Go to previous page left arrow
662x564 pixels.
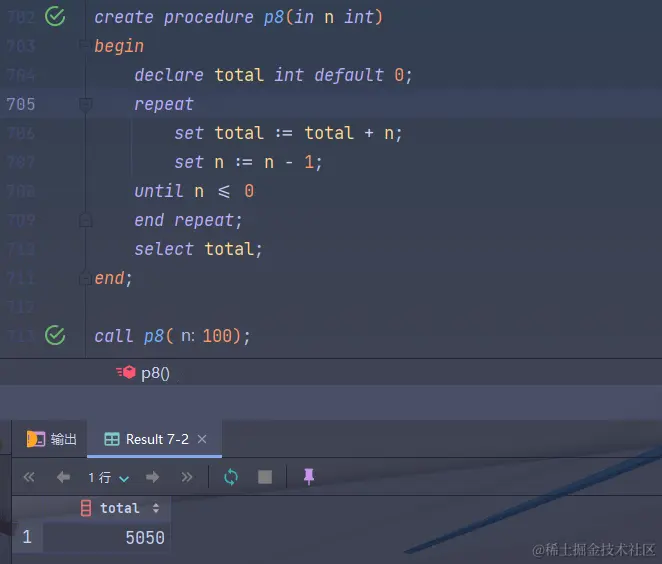point(63,477)
